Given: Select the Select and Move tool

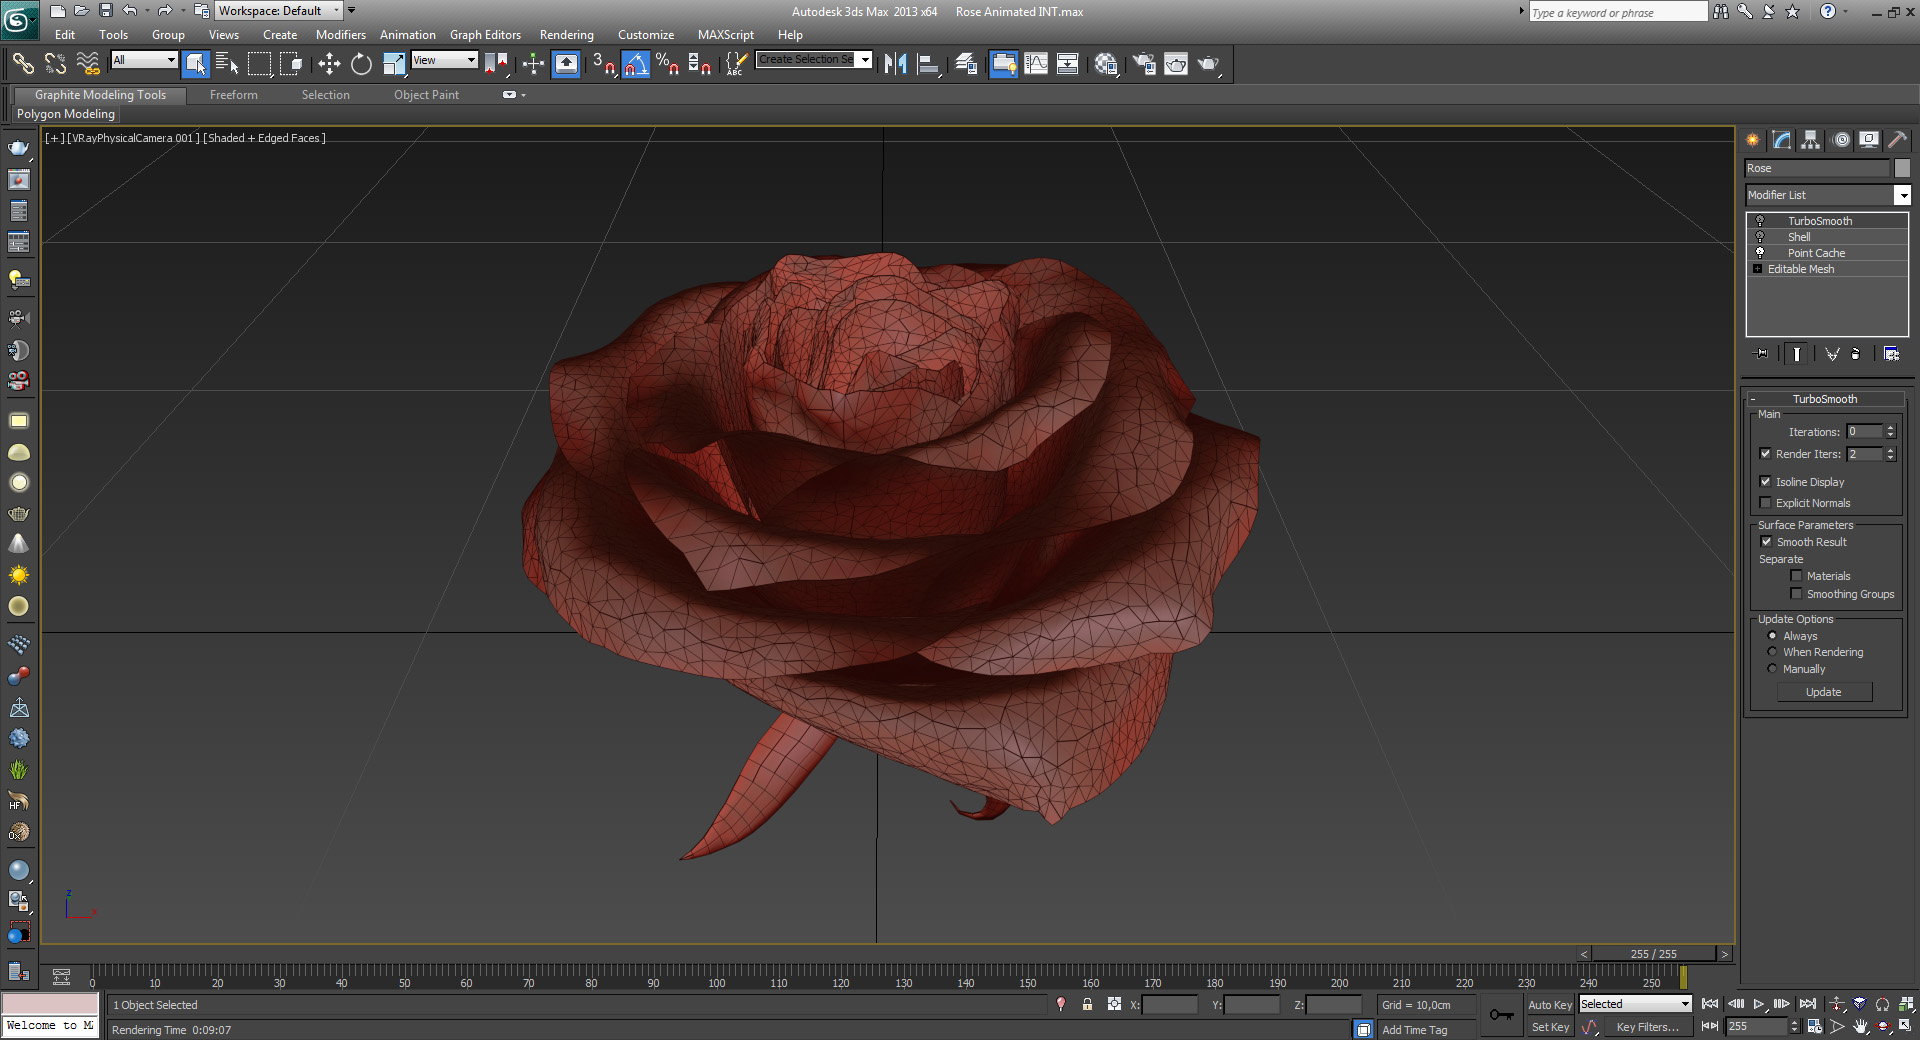Looking at the screenshot, I should [329, 64].
